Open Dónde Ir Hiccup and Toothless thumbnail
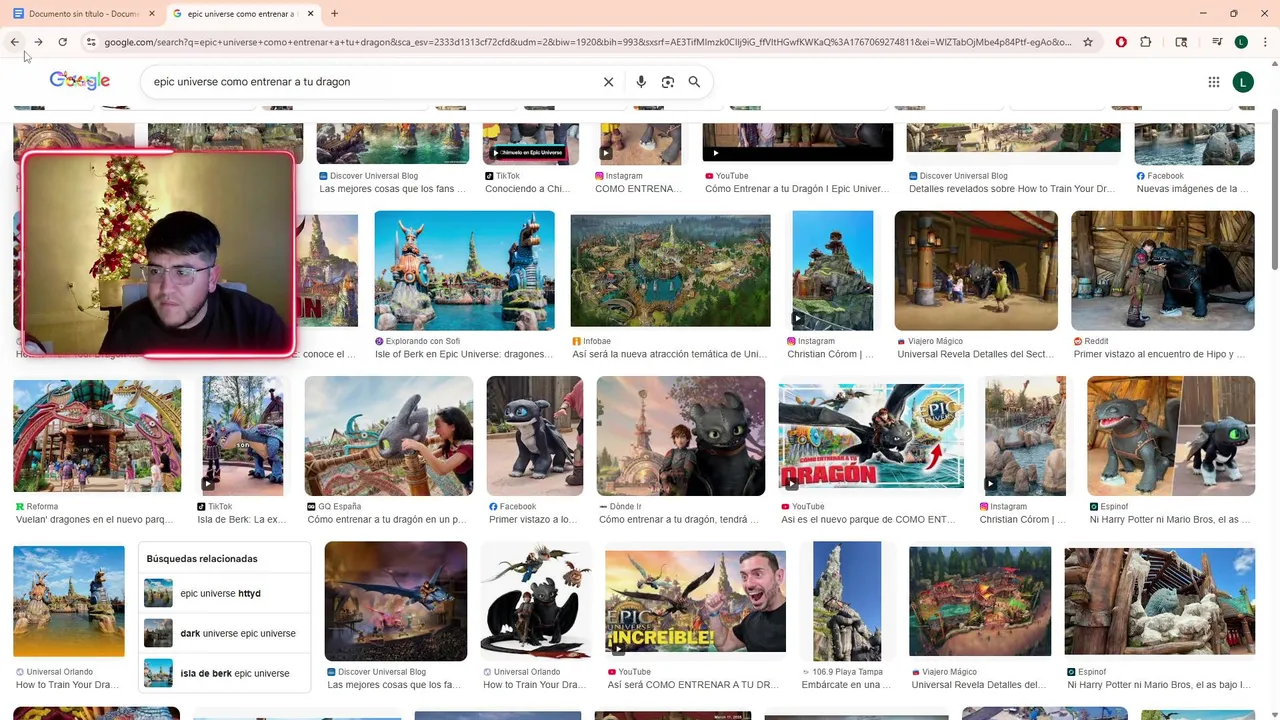The image size is (1280, 720). [681, 436]
